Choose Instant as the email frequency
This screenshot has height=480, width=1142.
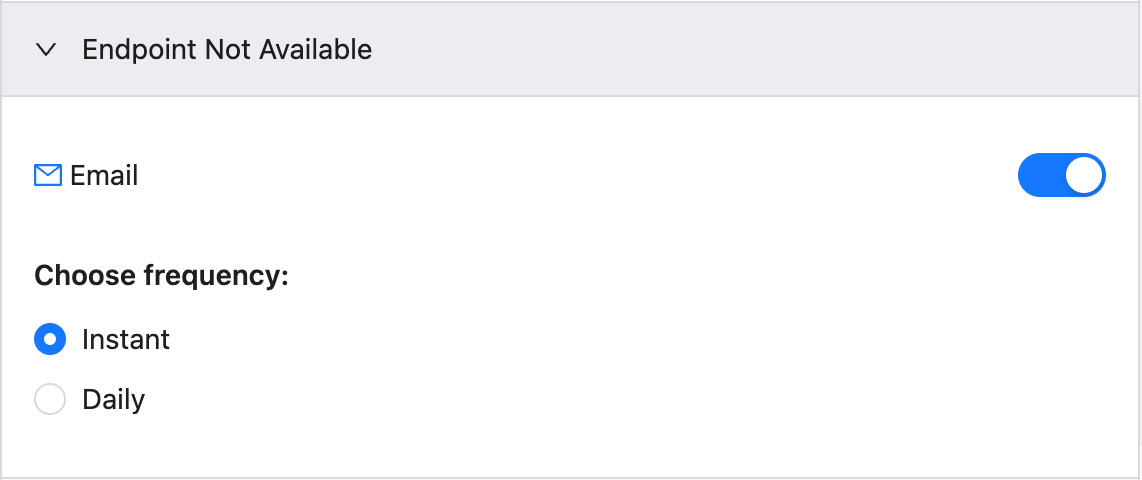pyautogui.click(x=50, y=339)
